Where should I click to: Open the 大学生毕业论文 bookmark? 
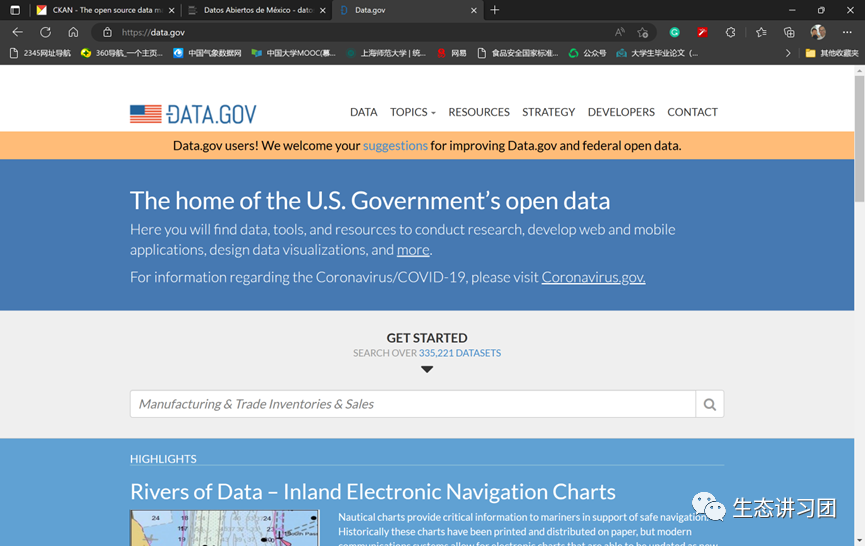pos(658,53)
